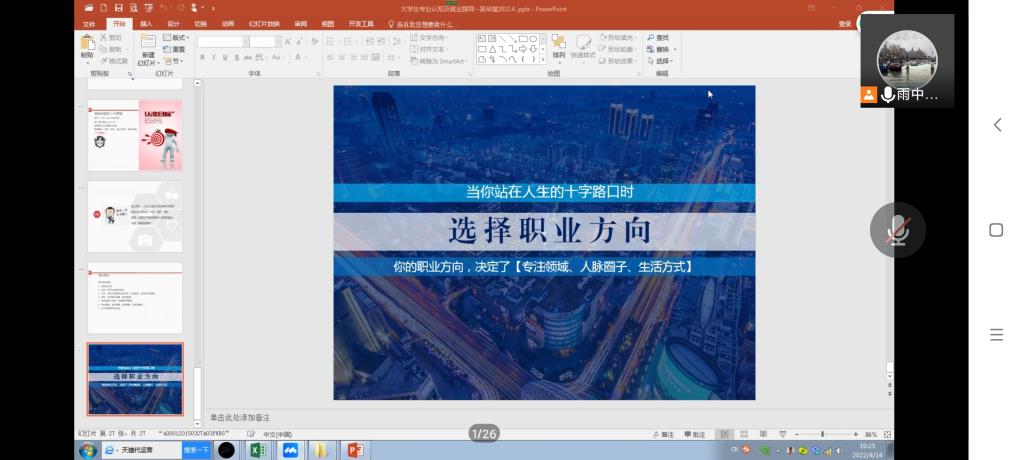Open the font name combo box

pos(221,42)
